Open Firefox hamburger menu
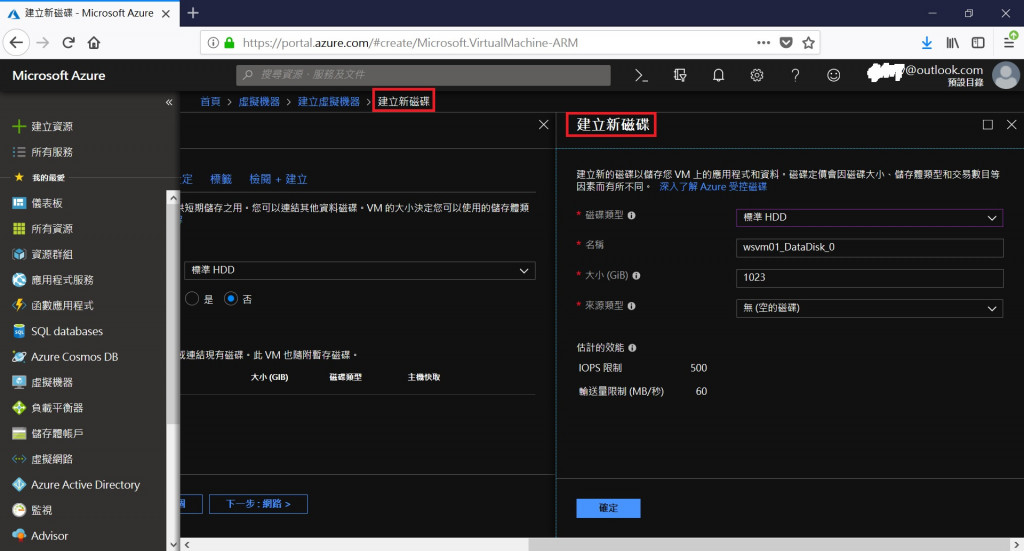The width and height of the screenshot is (1024, 551). (x=1010, y=42)
